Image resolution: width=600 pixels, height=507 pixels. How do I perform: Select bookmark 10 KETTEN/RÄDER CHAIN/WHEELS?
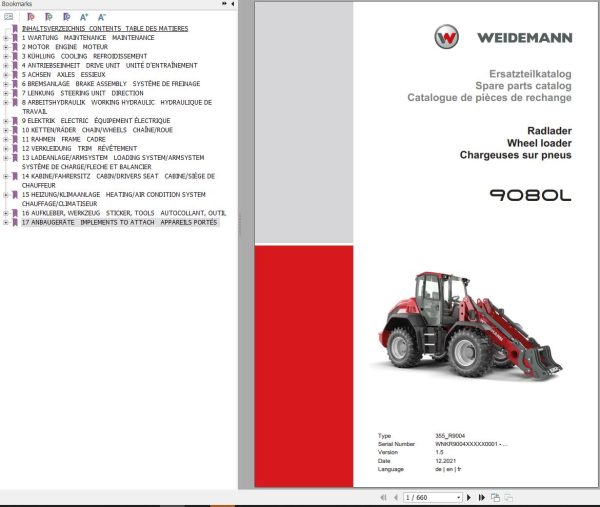(97, 130)
